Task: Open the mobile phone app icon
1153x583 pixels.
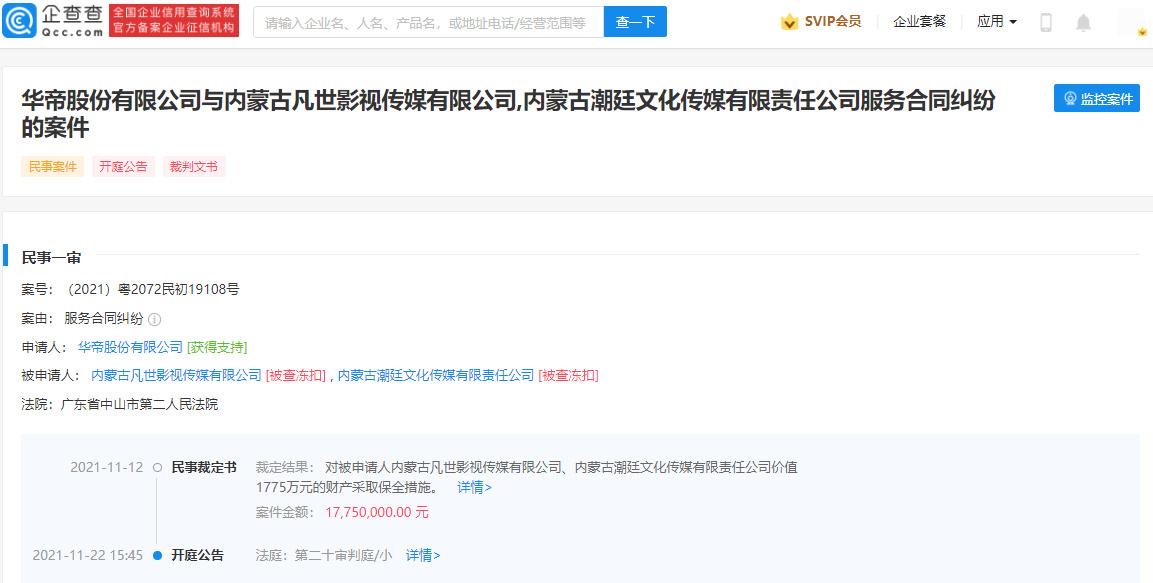Action: tap(1046, 23)
